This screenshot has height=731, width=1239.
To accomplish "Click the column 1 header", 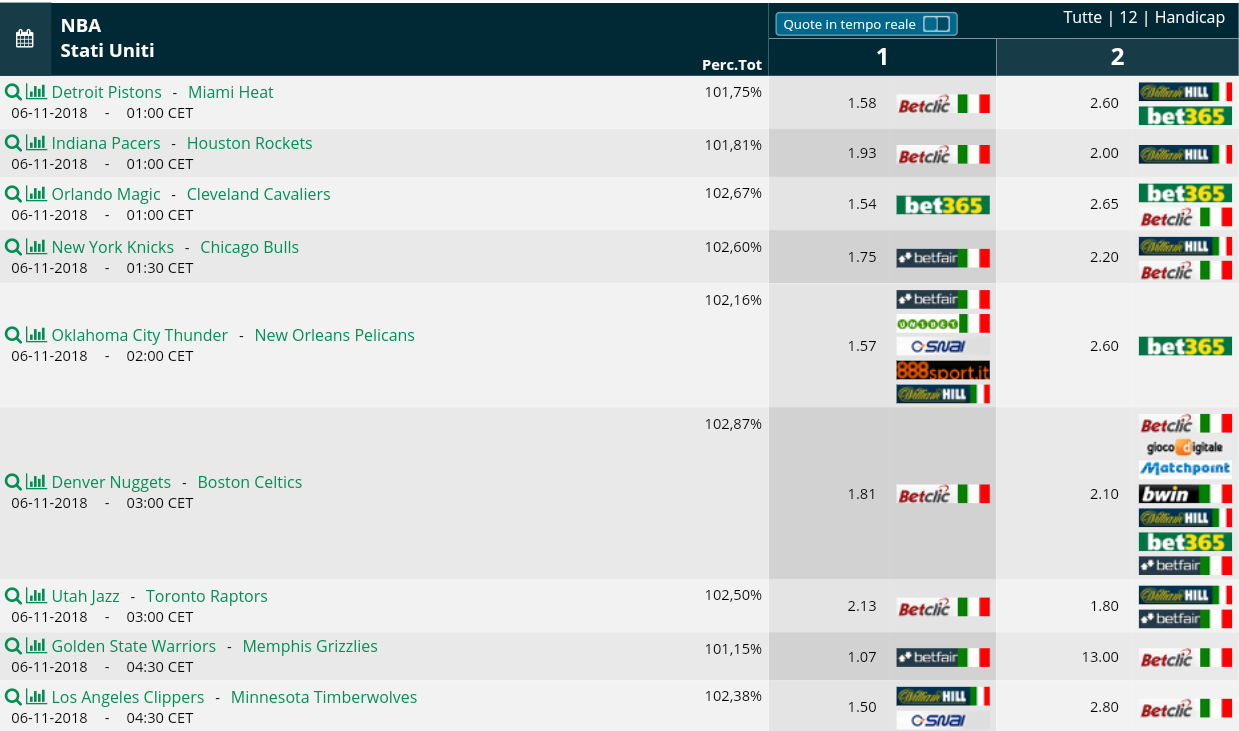I will pyautogui.click(x=882, y=57).
